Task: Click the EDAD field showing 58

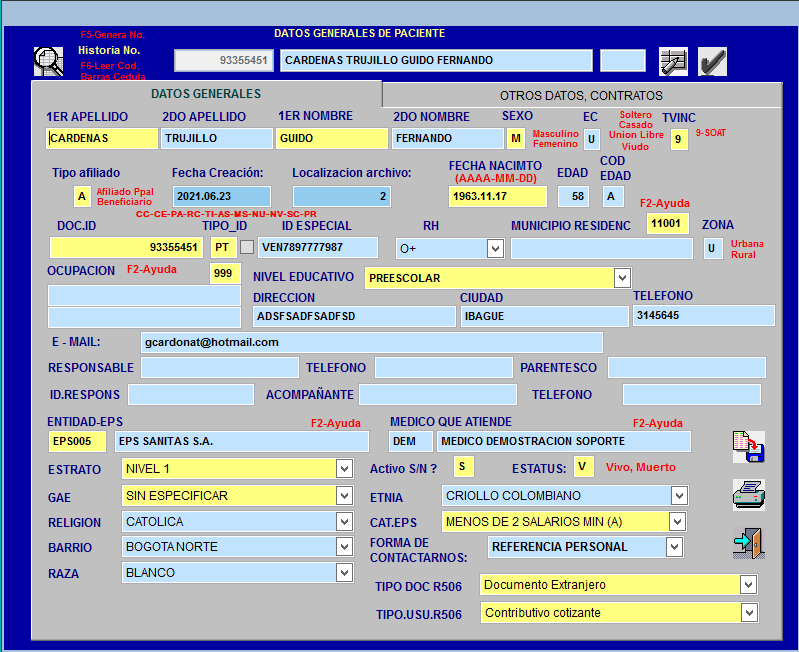Action: (x=573, y=196)
